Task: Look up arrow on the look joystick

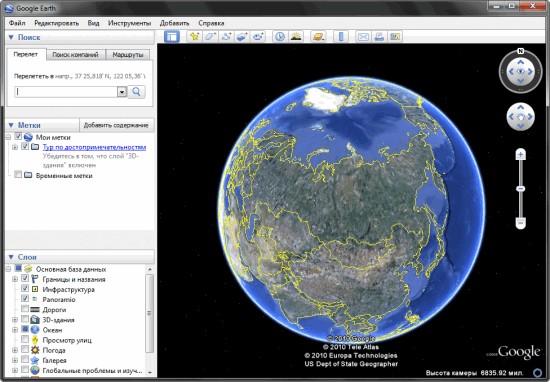Action: (521, 62)
